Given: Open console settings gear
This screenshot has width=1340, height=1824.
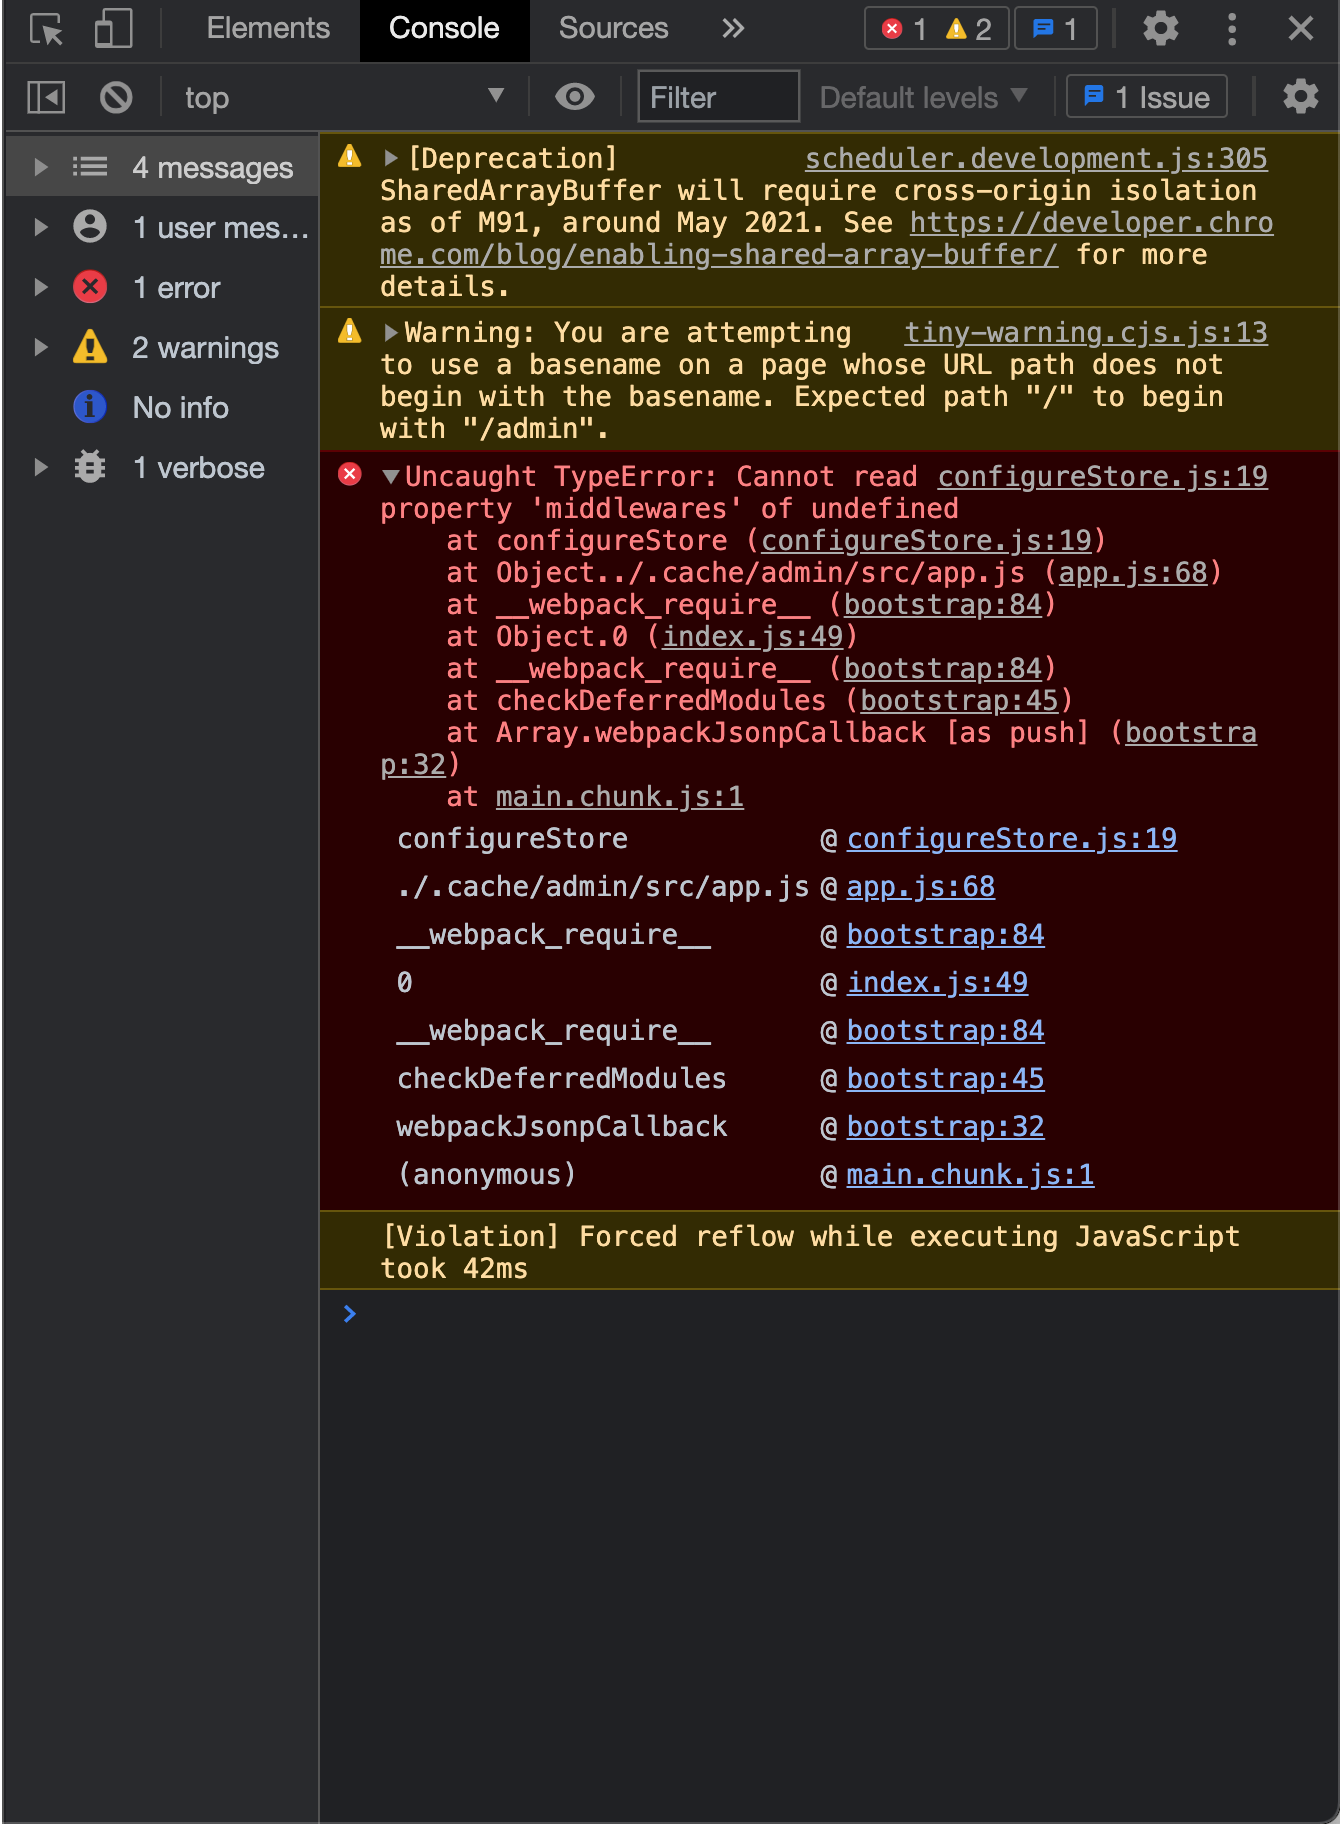Looking at the screenshot, I should [1300, 97].
